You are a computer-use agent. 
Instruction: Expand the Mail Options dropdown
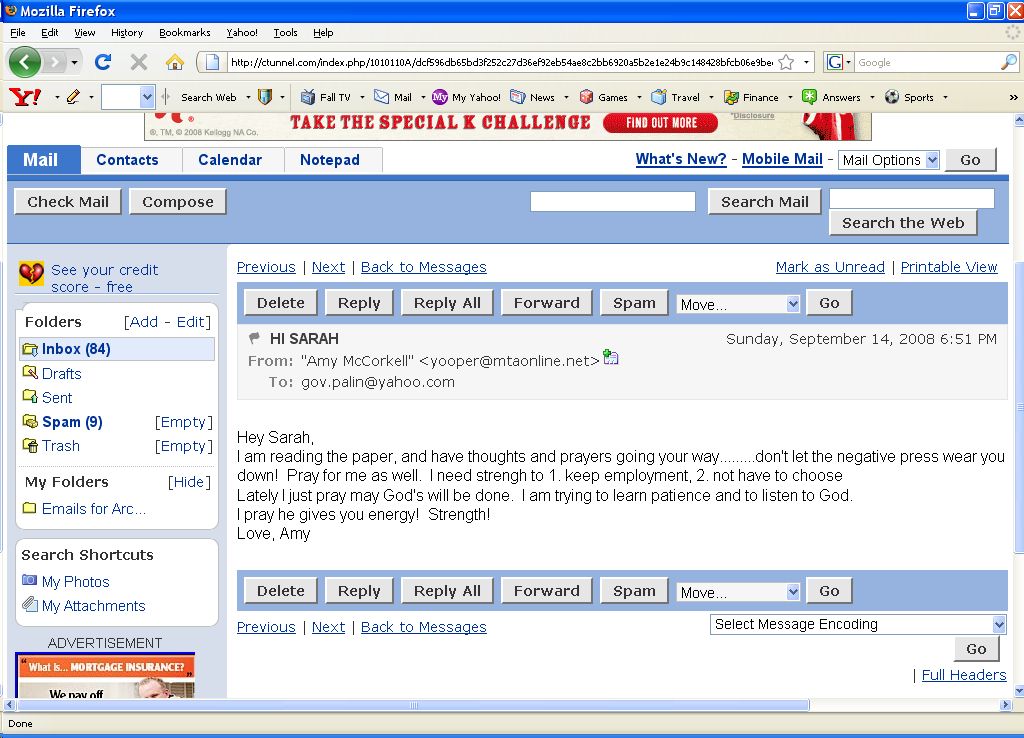pyautogui.click(x=889, y=160)
